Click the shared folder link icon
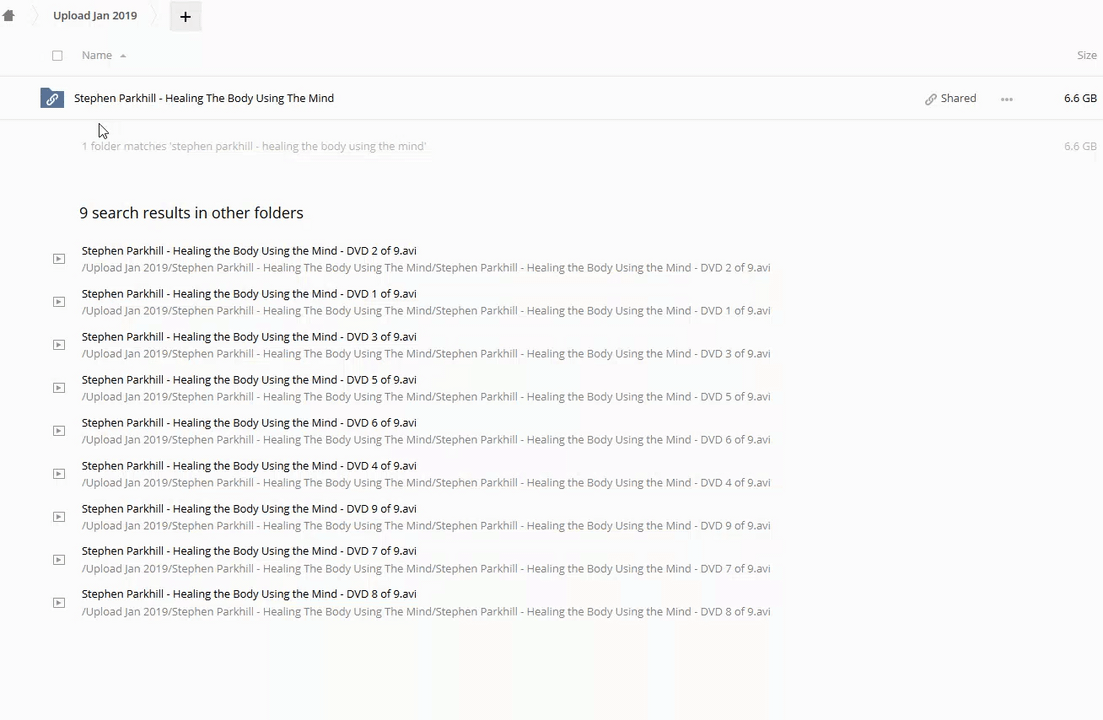Image resolution: width=1103 pixels, height=720 pixels. 52,98
